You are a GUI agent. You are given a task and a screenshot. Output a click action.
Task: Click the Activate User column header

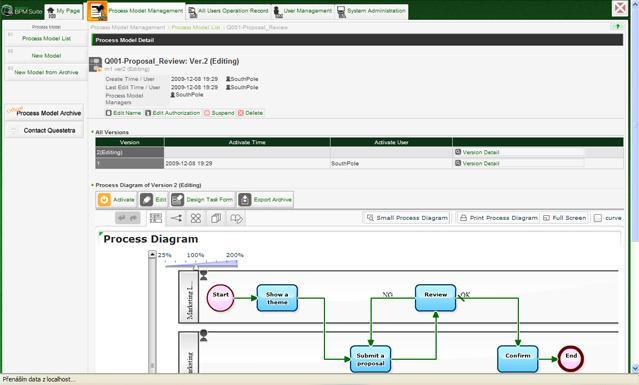pos(391,142)
